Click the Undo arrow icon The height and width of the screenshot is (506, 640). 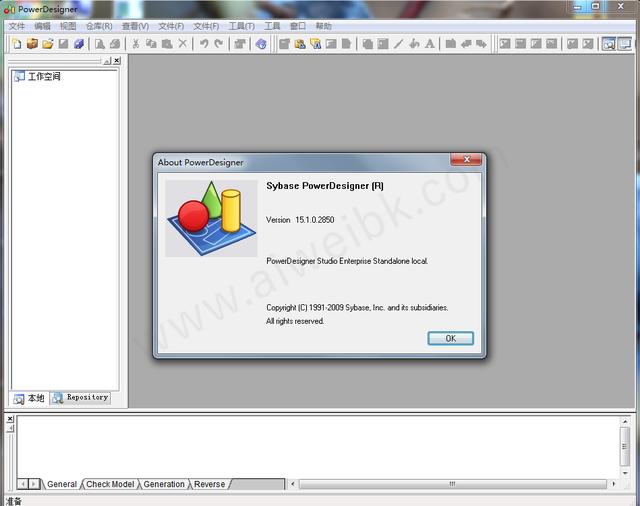click(204, 44)
